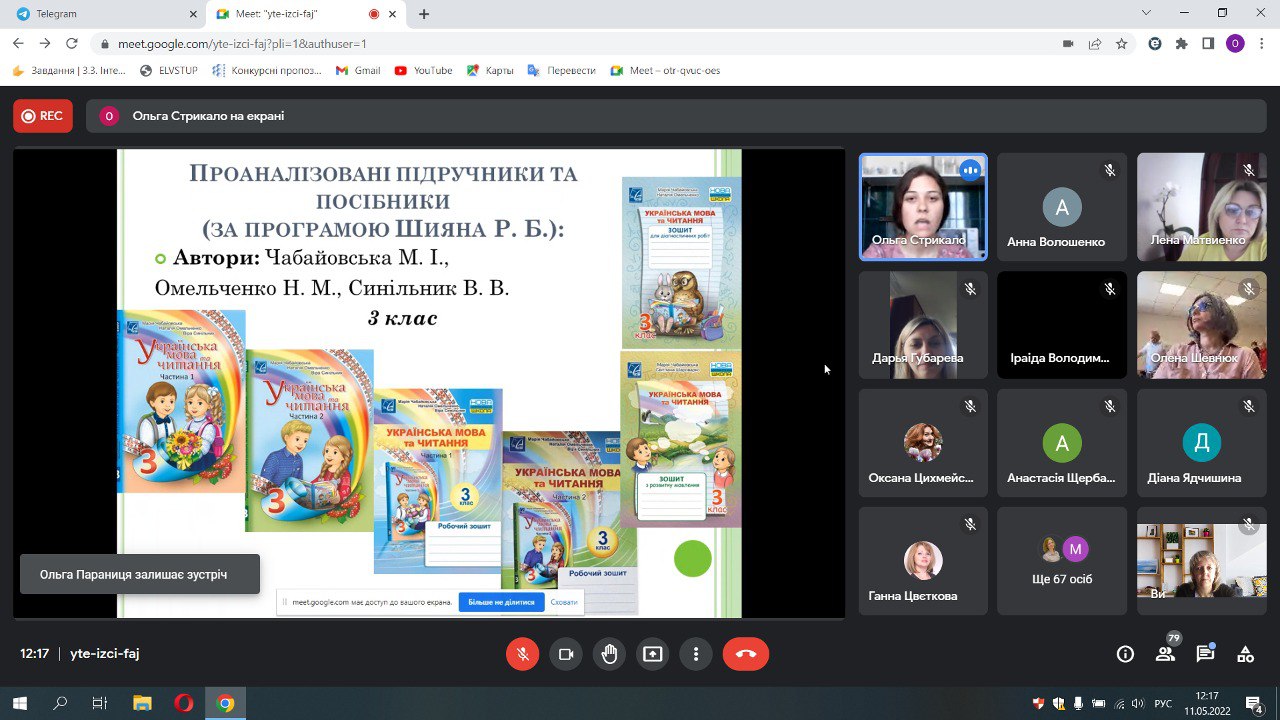Expand the tile showing Ще 67 осіб
The width and height of the screenshot is (1280, 720).
(x=1061, y=559)
